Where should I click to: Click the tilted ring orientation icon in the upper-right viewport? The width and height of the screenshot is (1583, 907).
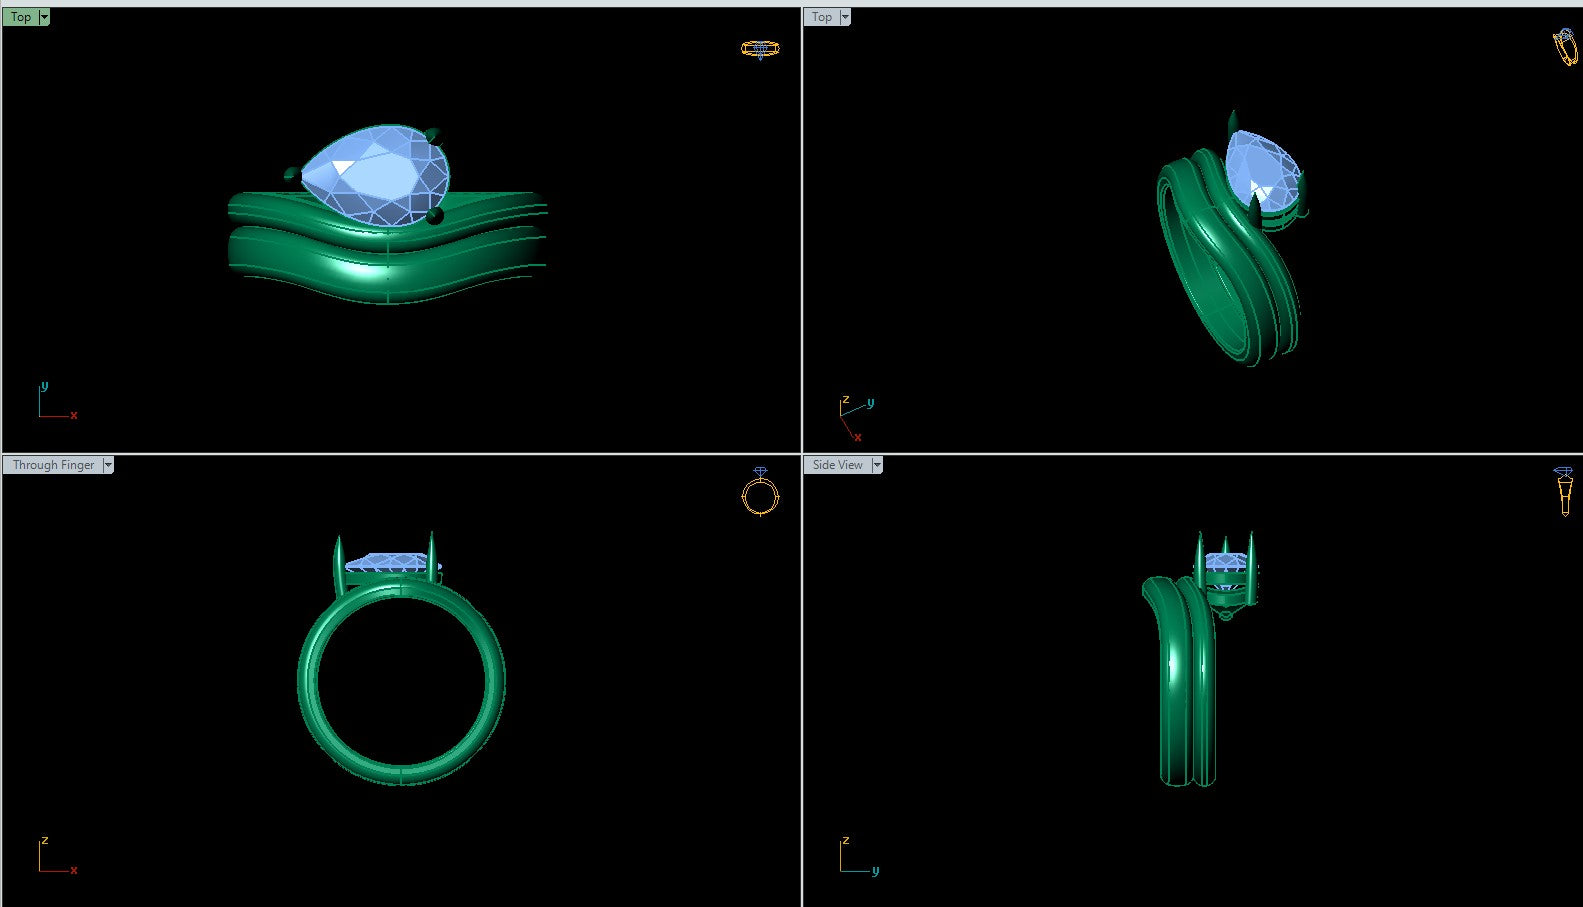tap(1564, 47)
